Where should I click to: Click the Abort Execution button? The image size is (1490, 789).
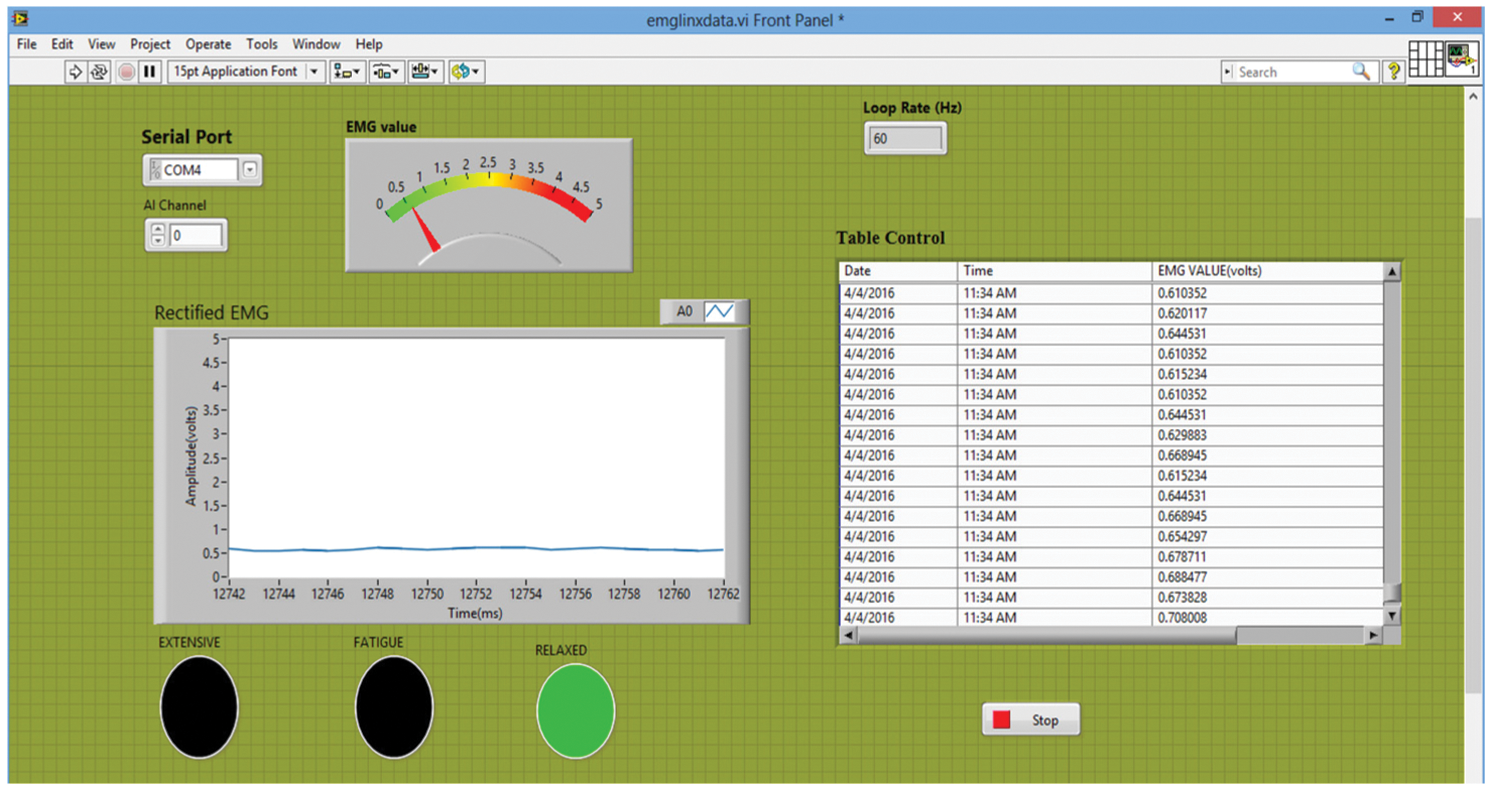pyautogui.click(x=126, y=72)
